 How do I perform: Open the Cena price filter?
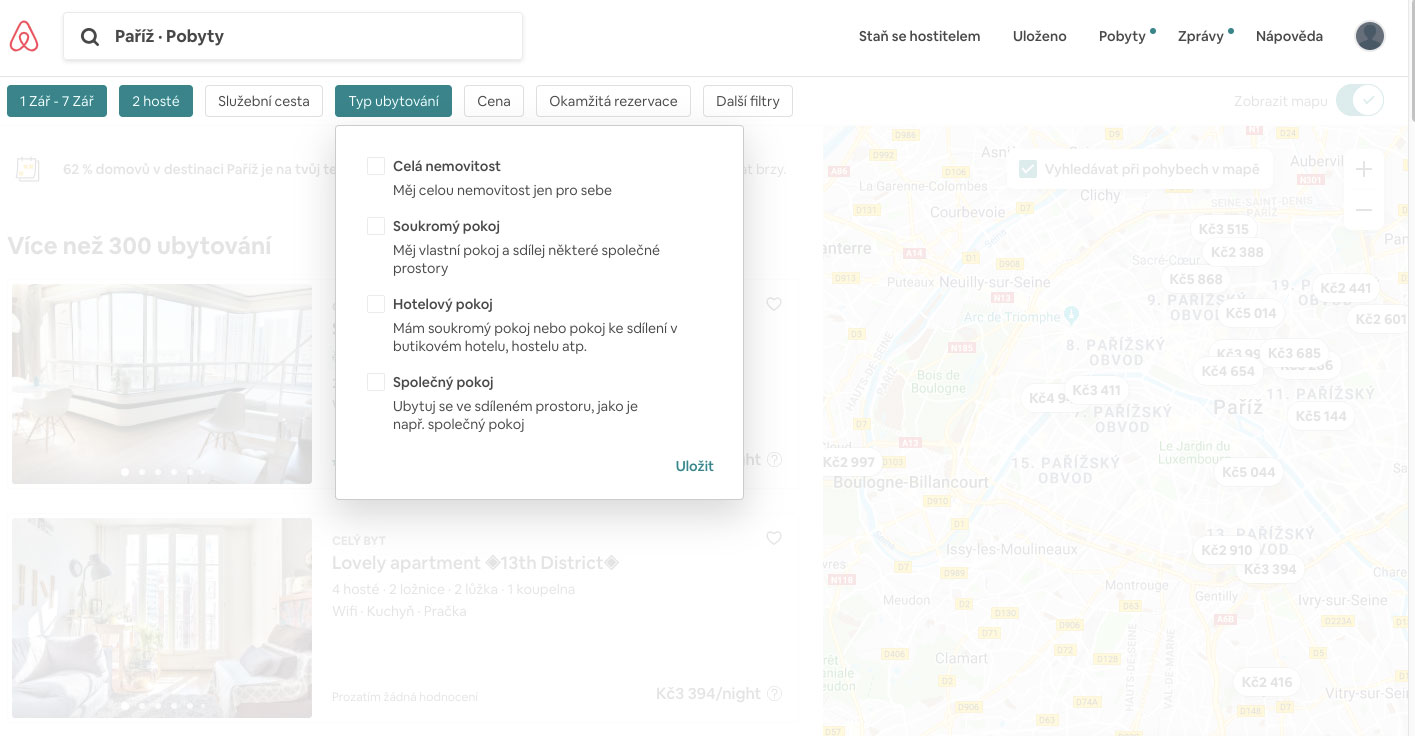[494, 101]
